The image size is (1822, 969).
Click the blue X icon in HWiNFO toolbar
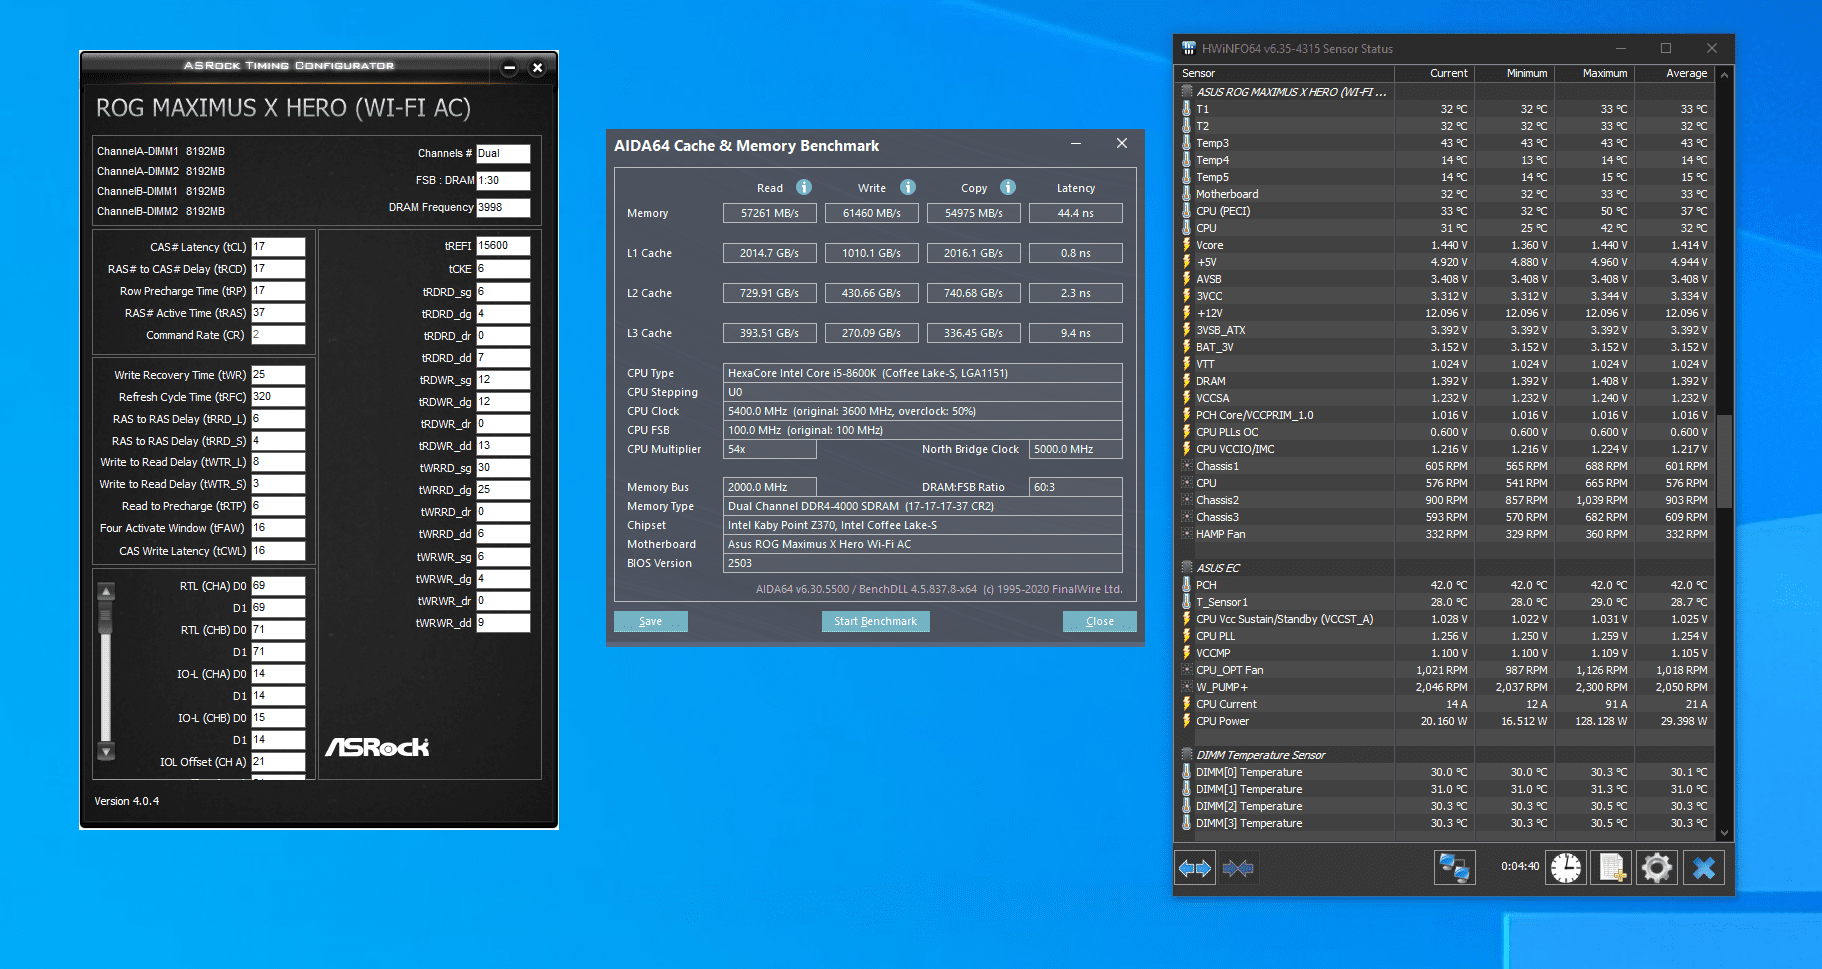pyautogui.click(x=1704, y=868)
